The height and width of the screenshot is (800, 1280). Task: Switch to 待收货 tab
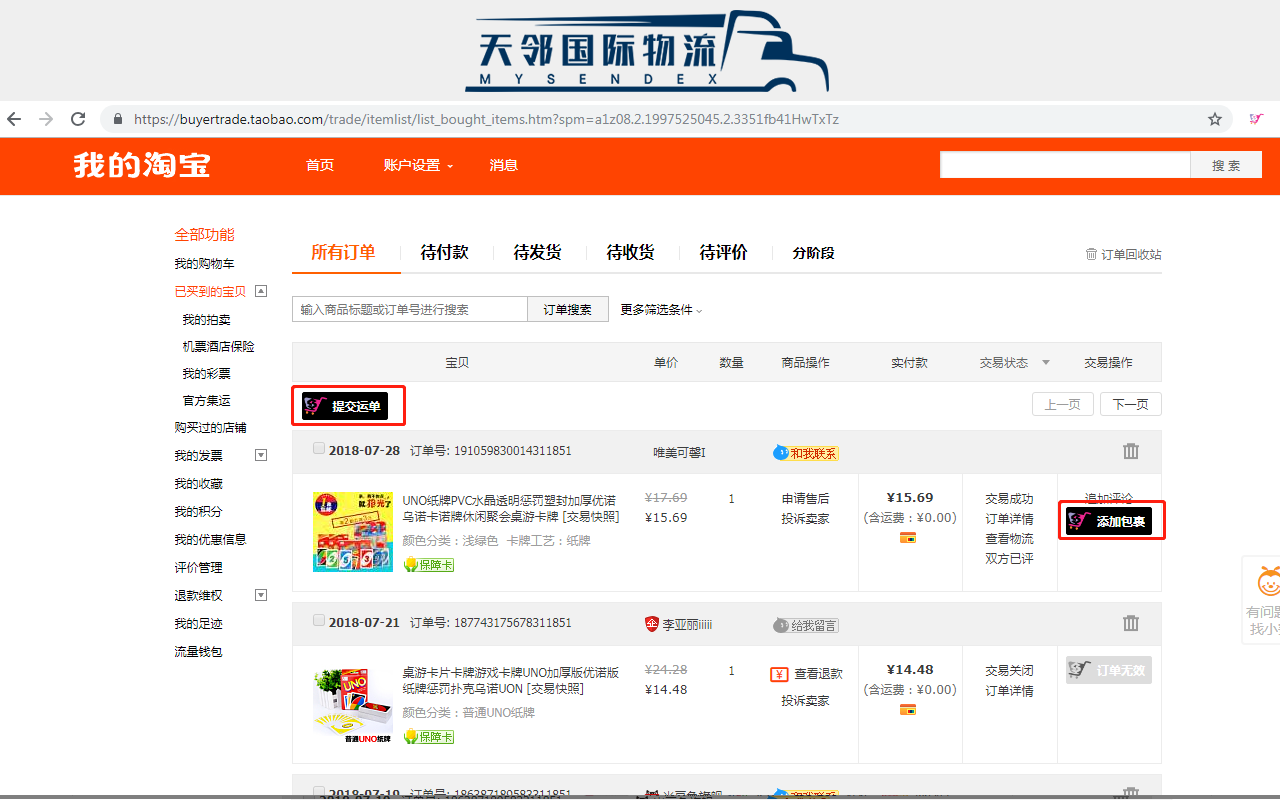pos(630,253)
